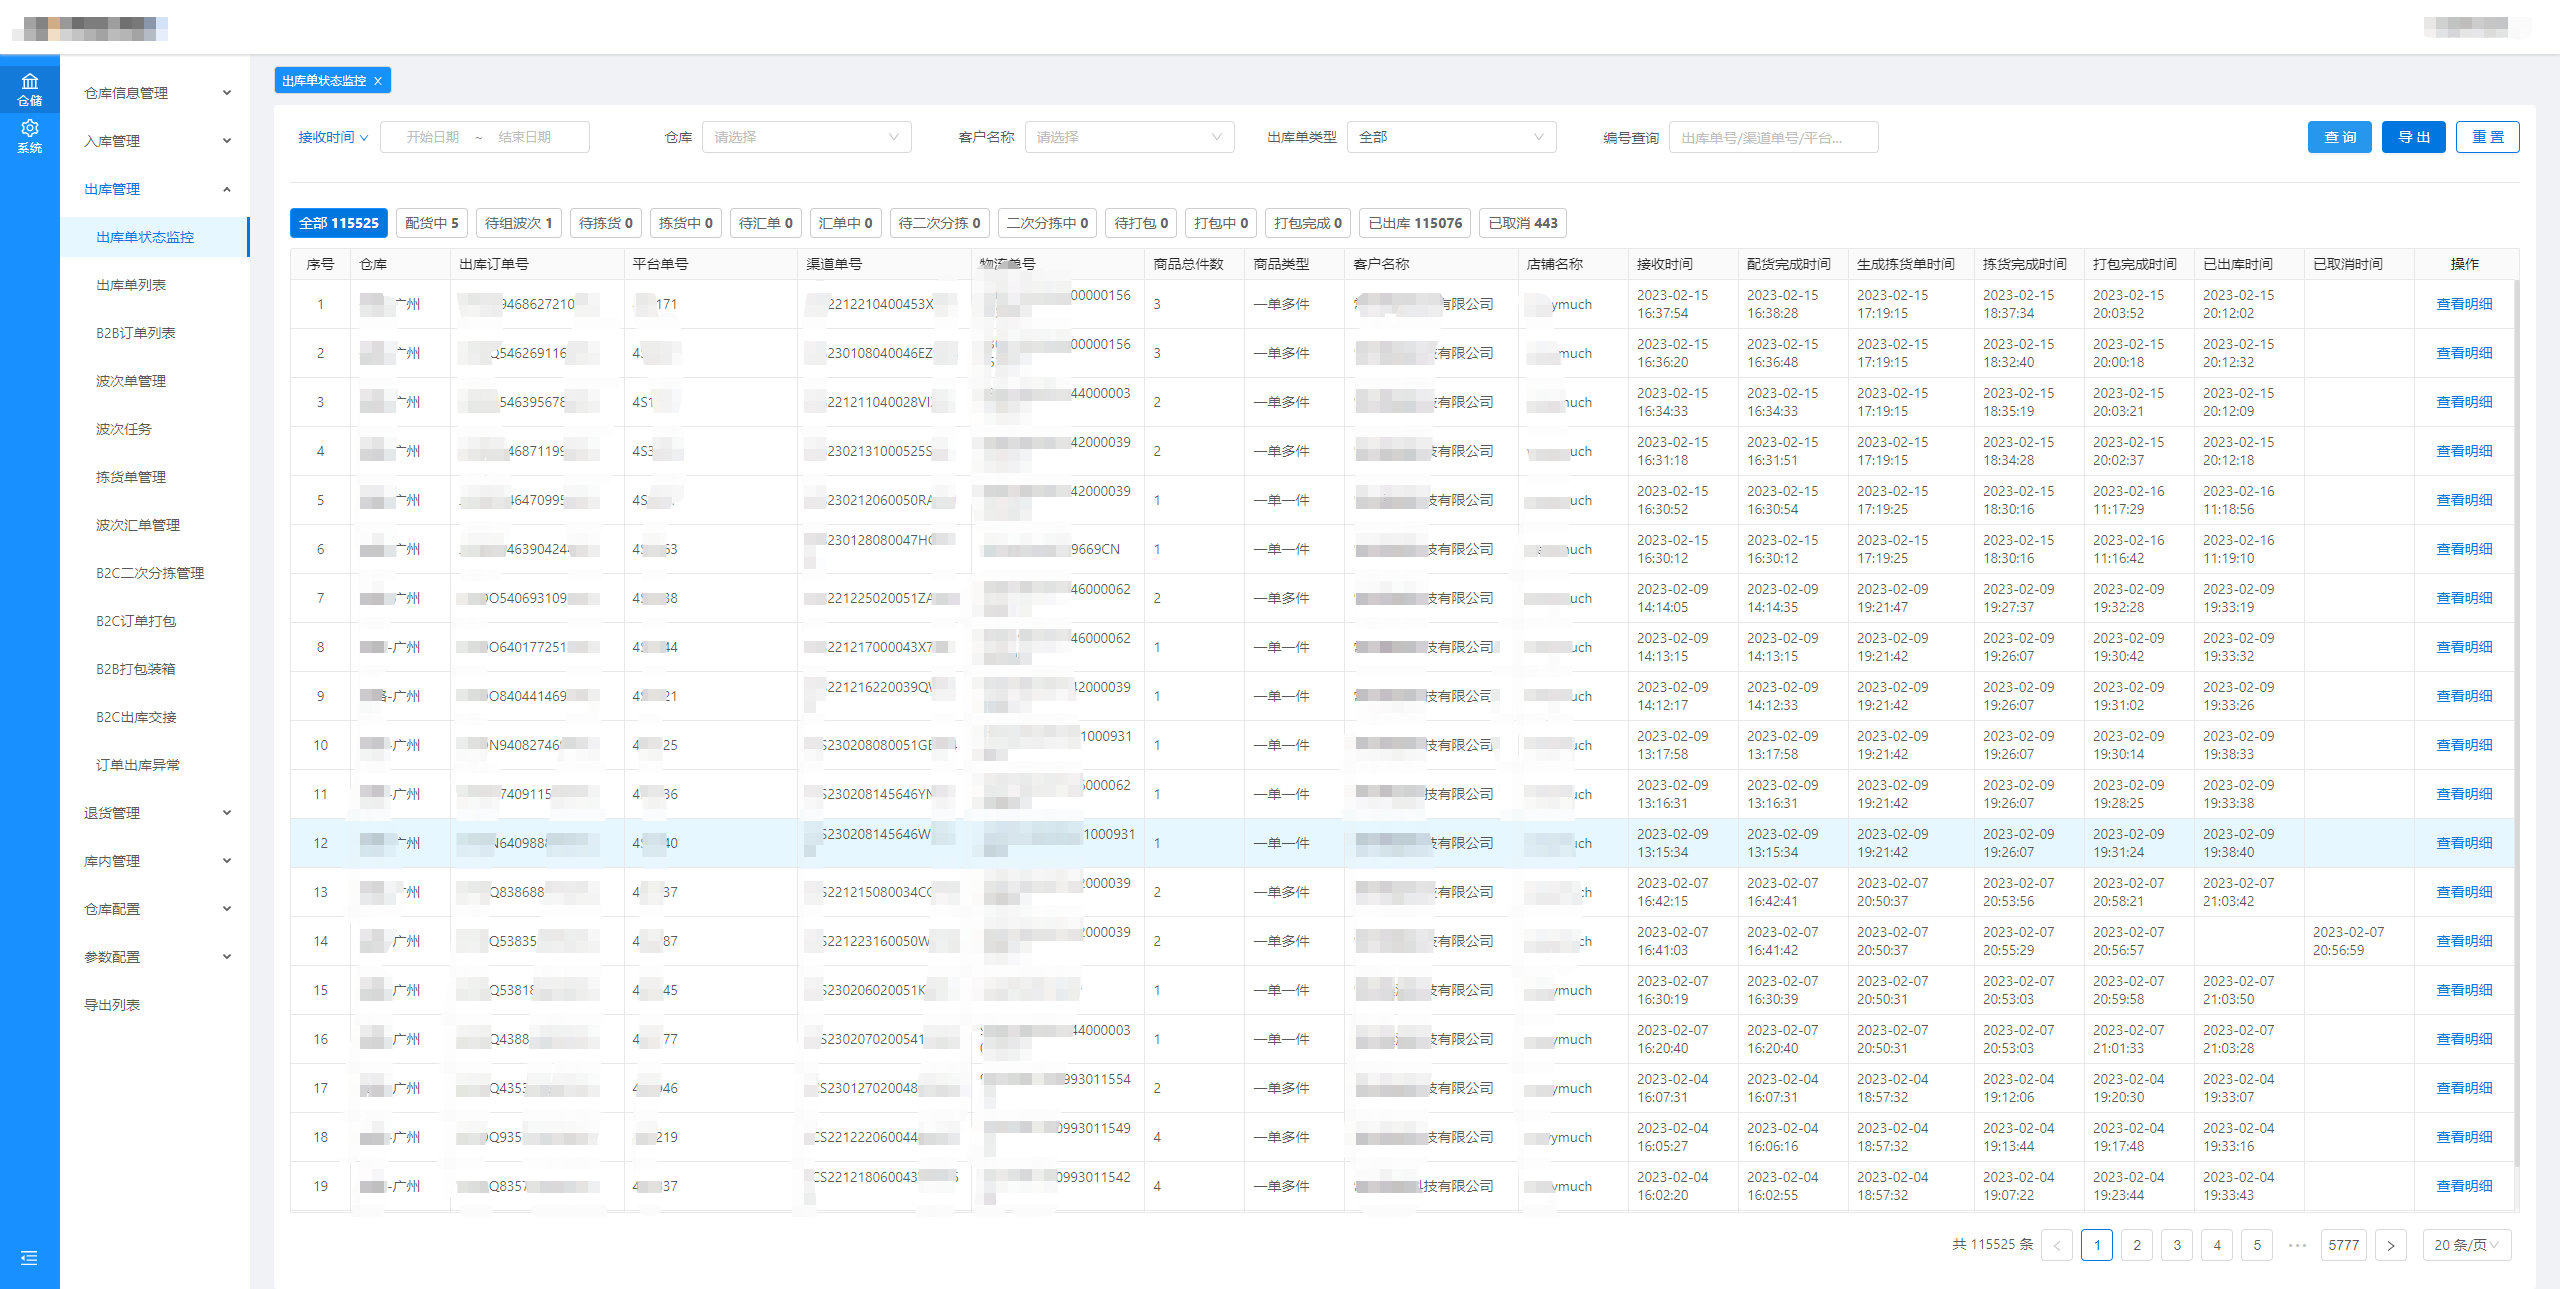2560x1289 pixels.
Task: Filter by 拣货中 0 status
Action: [686, 223]
